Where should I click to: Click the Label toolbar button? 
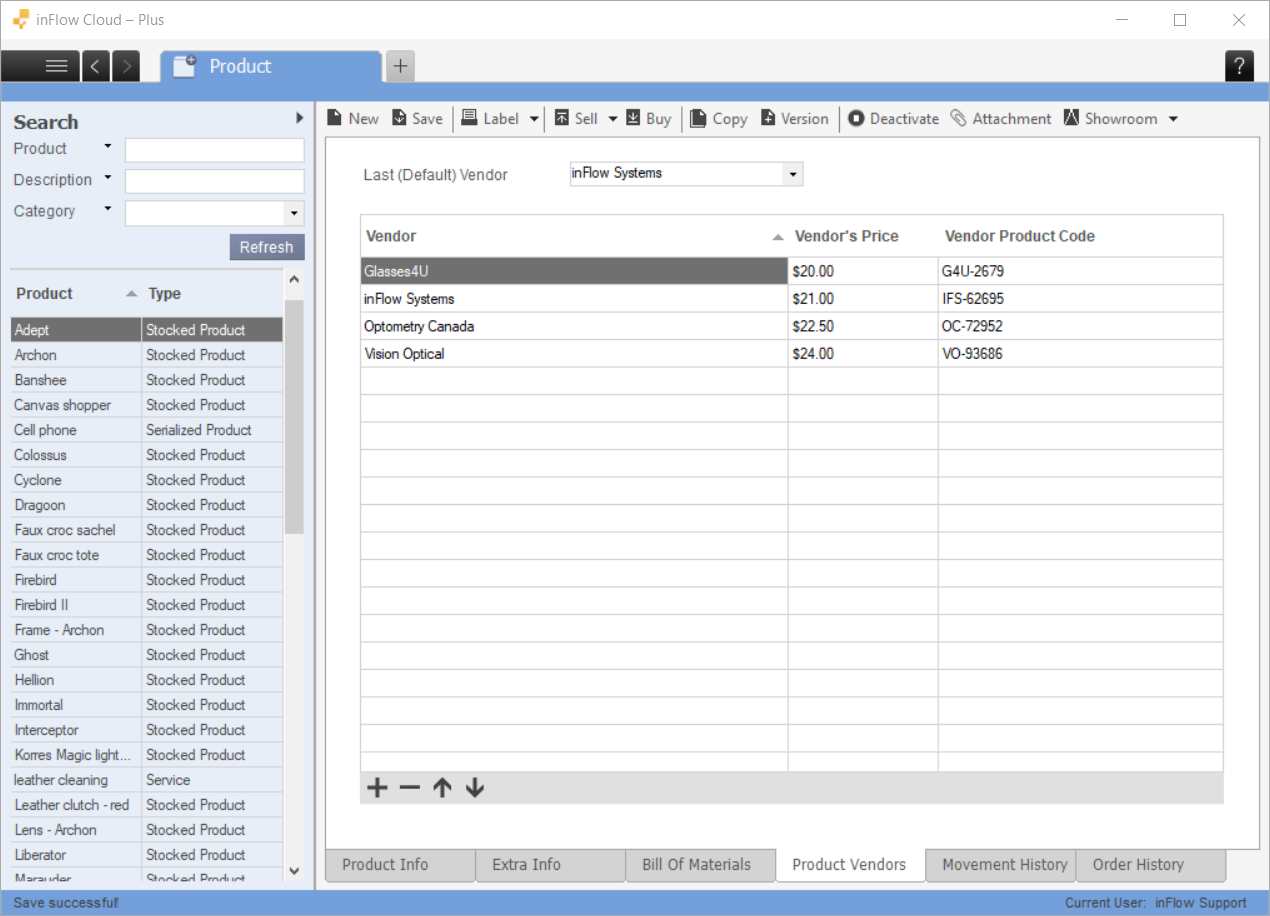(x=490, y=118)
